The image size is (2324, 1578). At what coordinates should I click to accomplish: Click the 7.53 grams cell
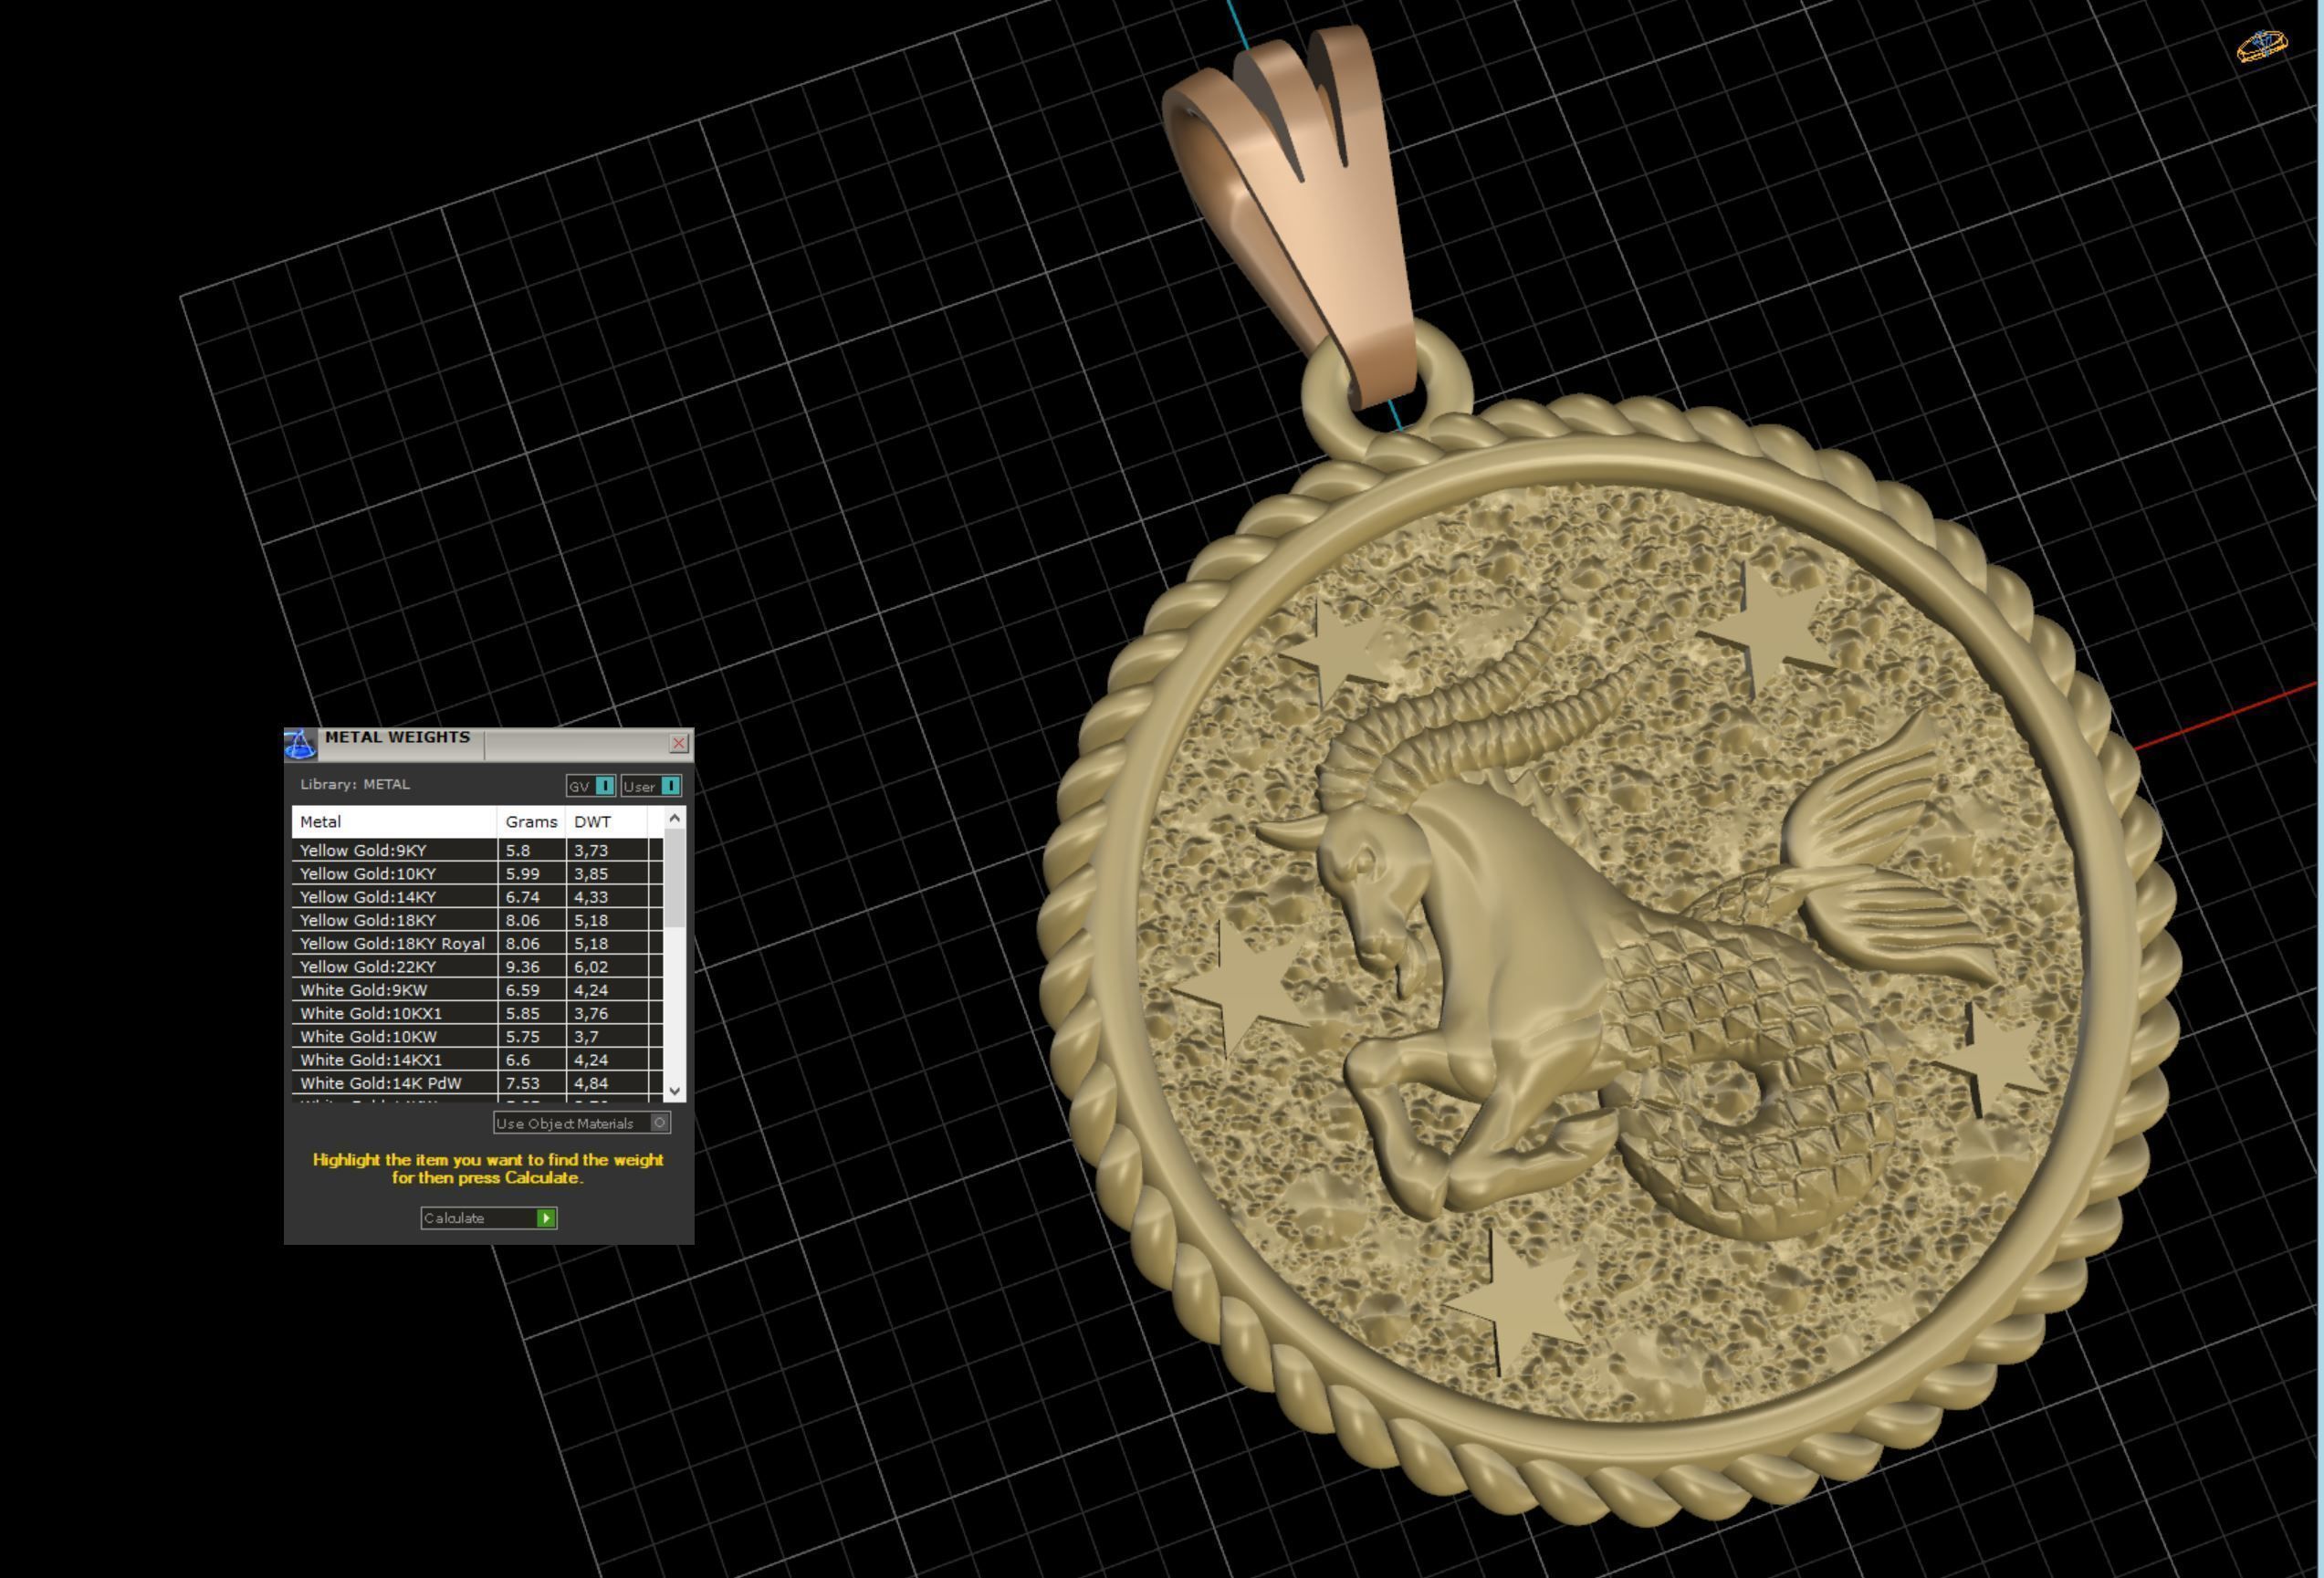(531, 1083)
